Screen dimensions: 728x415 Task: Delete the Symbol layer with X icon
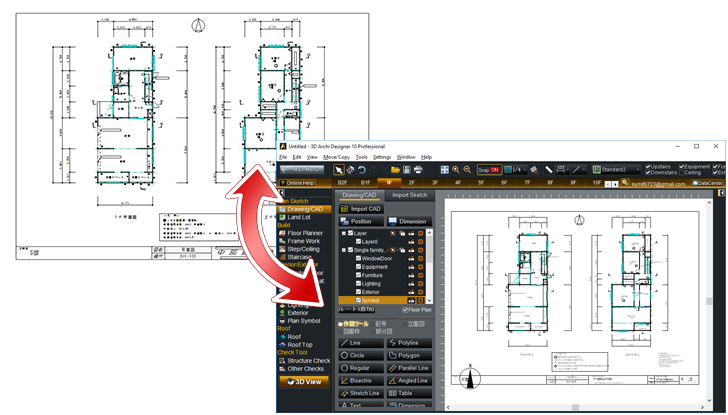421,300
